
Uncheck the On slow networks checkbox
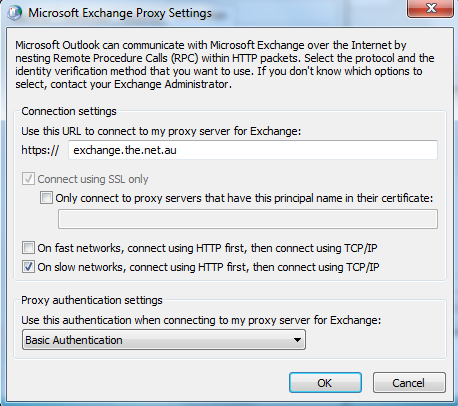pyautogui.click(x=28, y=267)
